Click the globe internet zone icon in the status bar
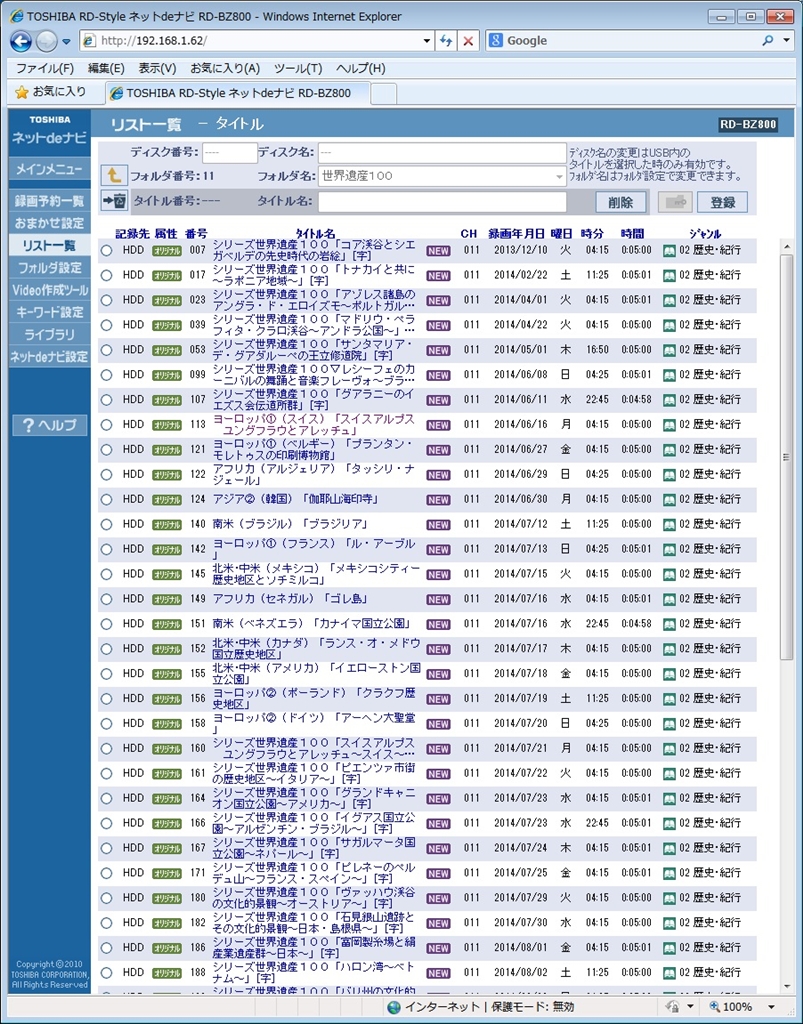 (x=394, y=1007)
